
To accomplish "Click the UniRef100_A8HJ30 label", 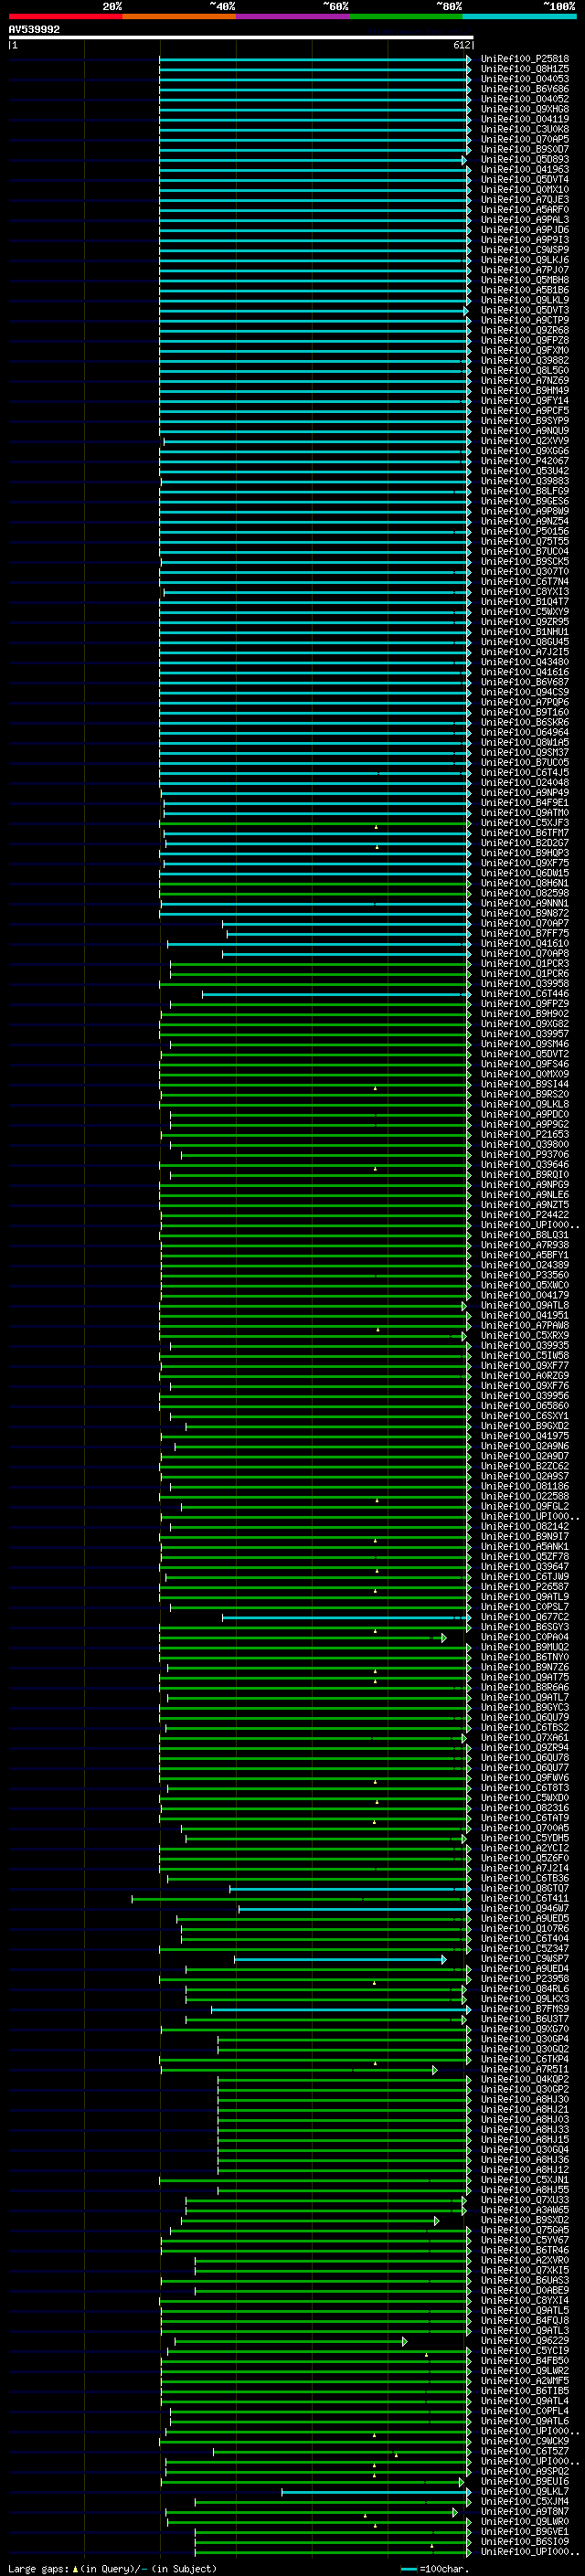I will tap(524, 2101).
